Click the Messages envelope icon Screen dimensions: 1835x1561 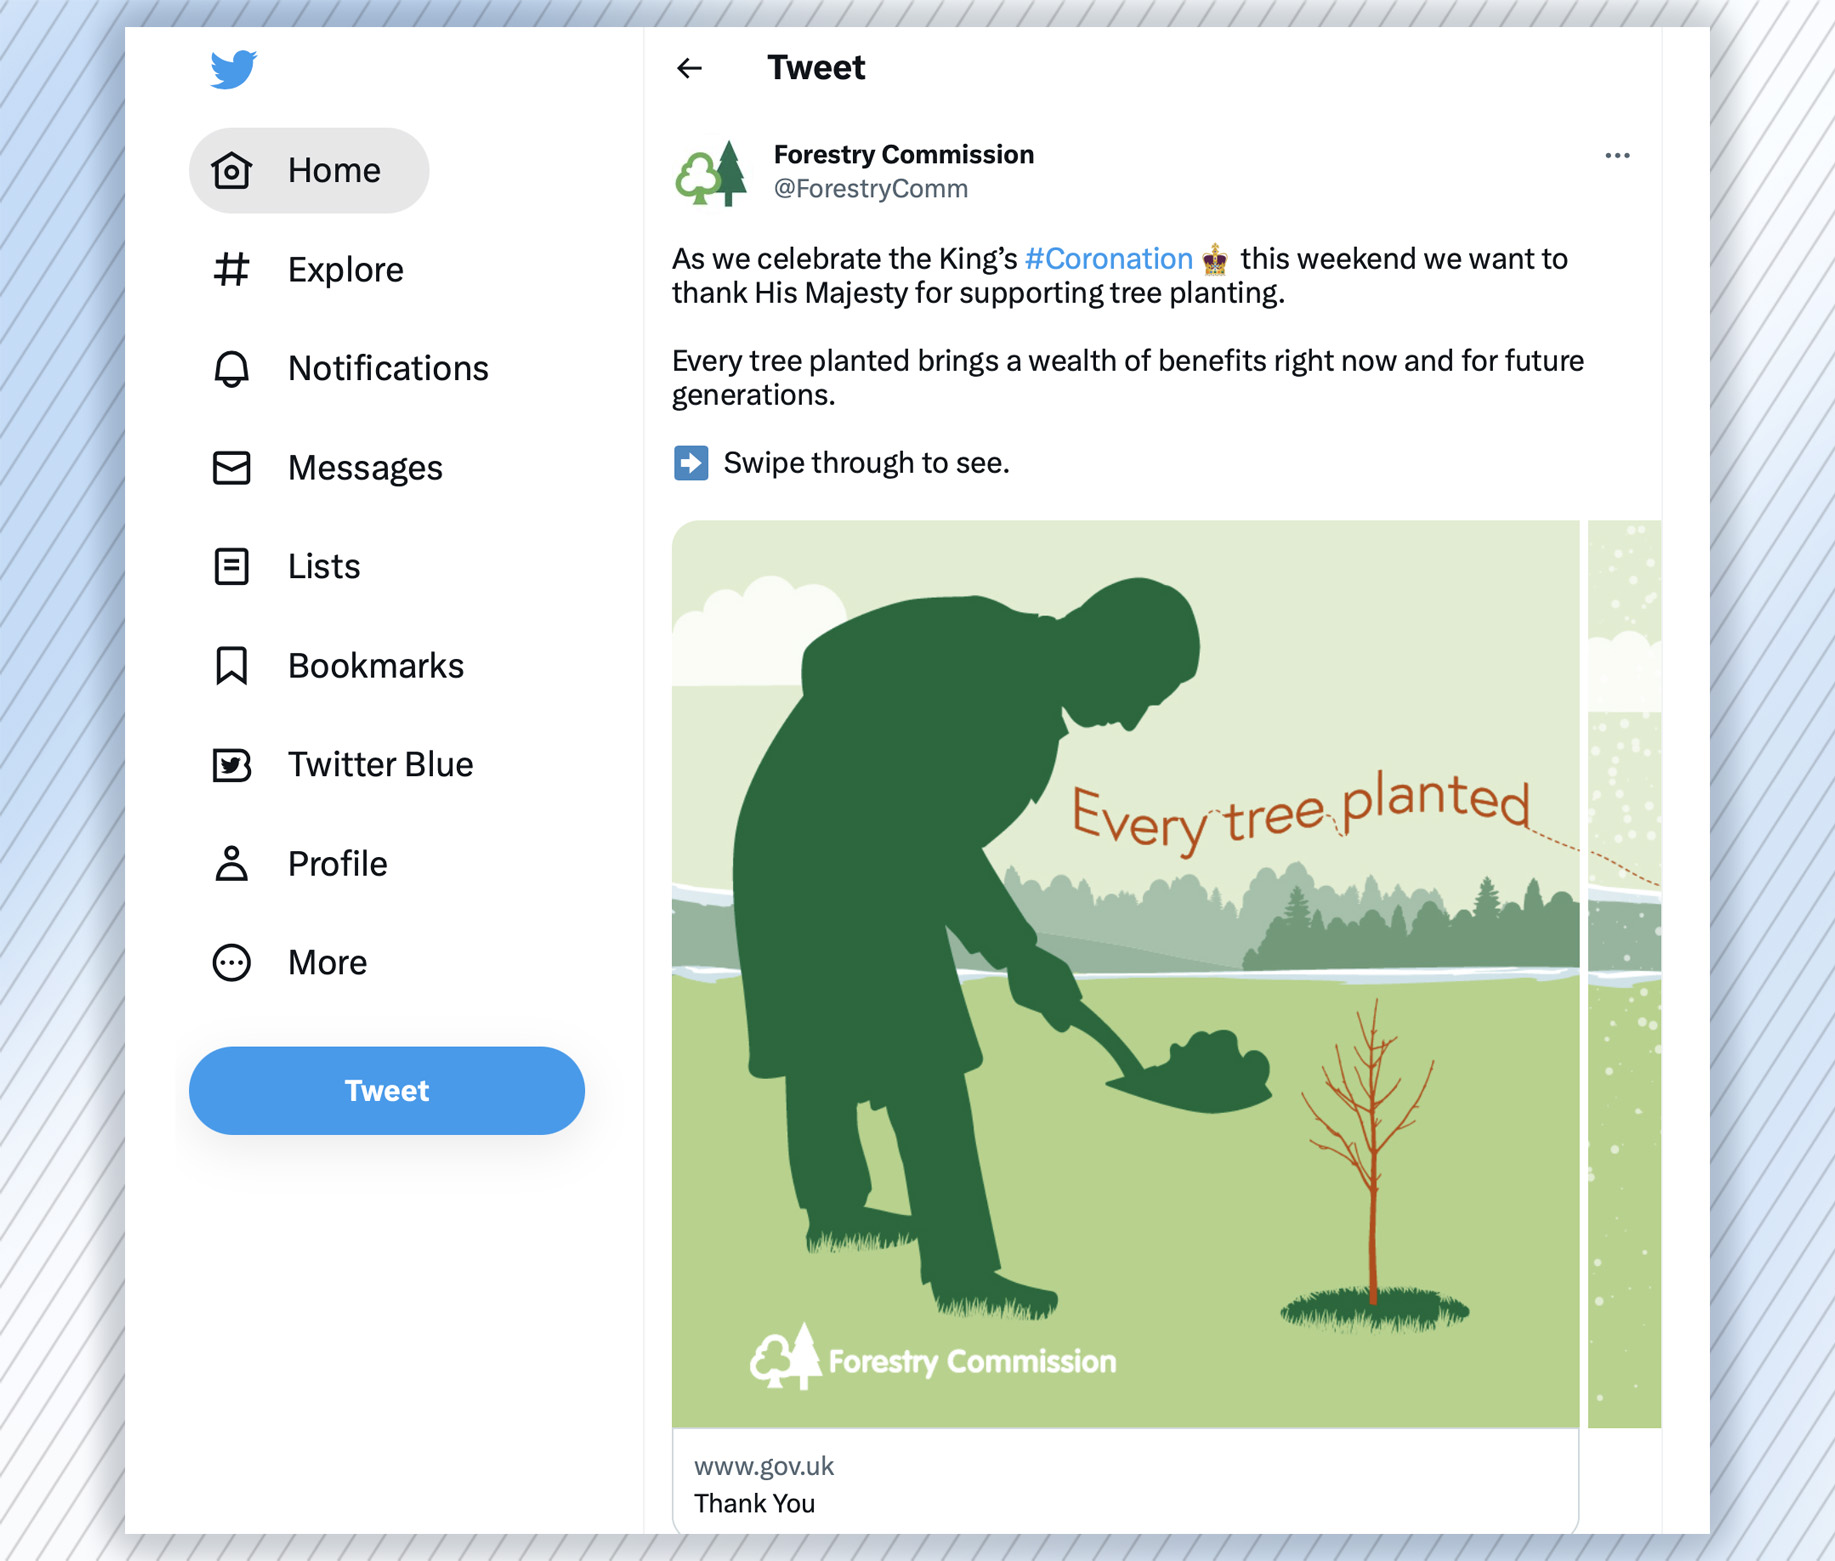pyautogui.click(x=231, y=467)
